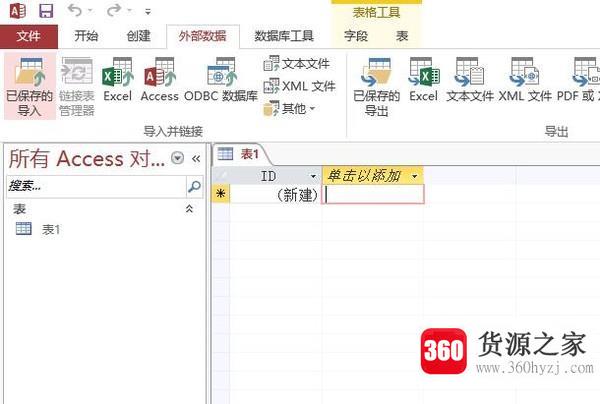Open the 数据库工具 ribbon tab

(x=284, y=36)
